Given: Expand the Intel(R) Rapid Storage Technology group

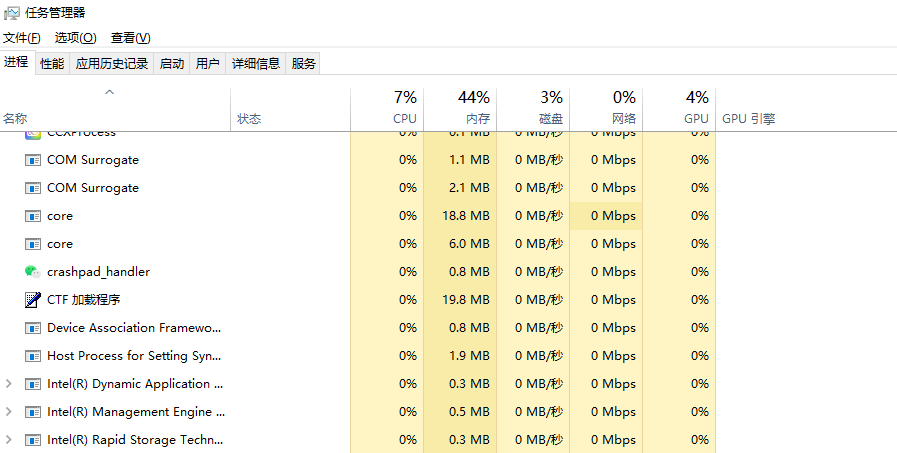Looking at the screenshot, I should [x=9, y=440].
